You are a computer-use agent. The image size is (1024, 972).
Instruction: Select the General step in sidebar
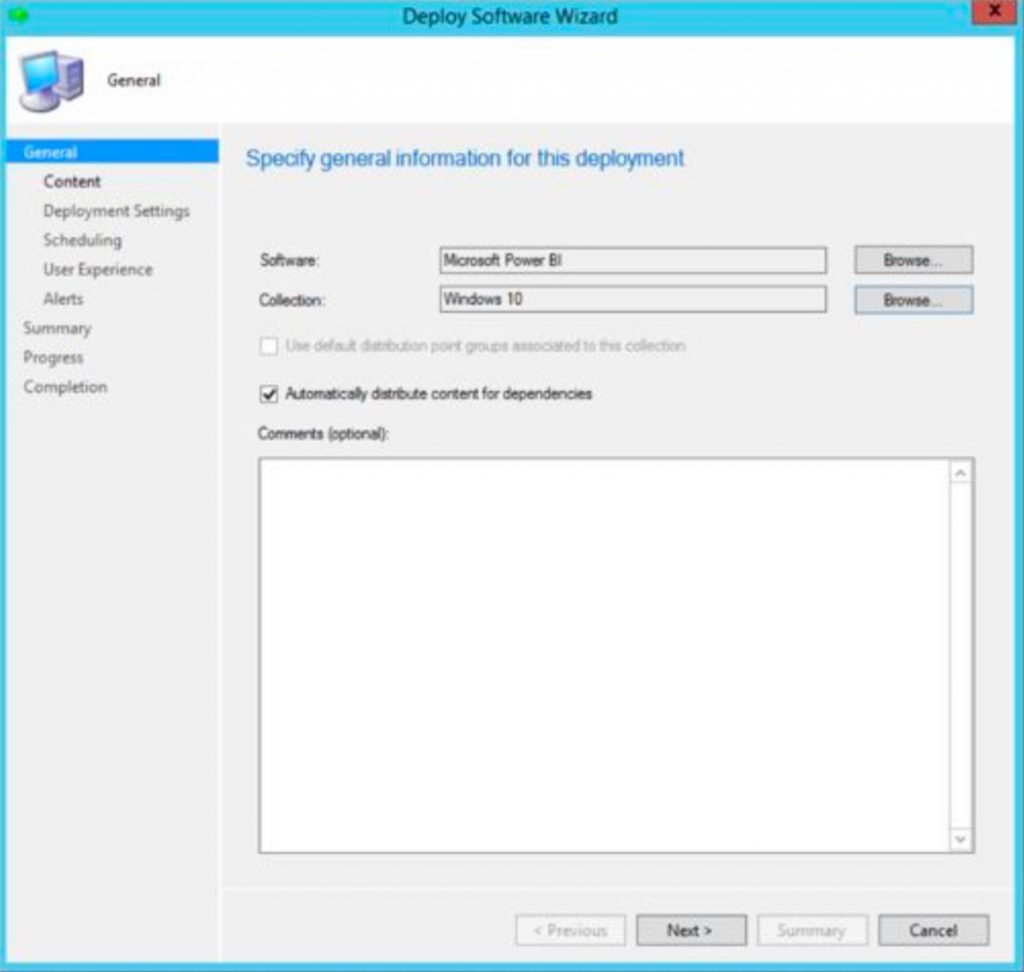click(x=112, y=152)
